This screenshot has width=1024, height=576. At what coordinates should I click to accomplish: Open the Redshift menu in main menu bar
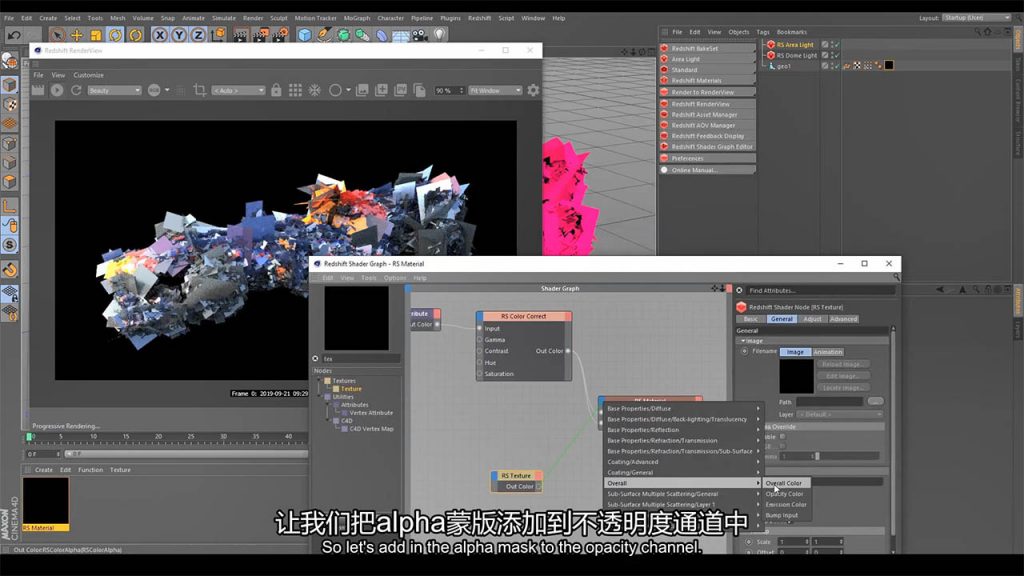479,18
